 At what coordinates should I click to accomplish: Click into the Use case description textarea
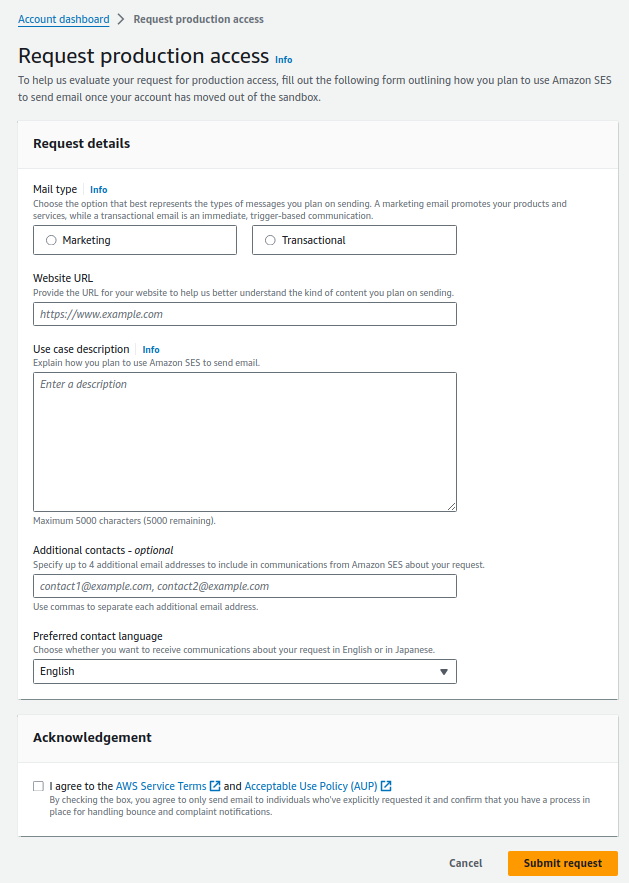click(244, 442)
